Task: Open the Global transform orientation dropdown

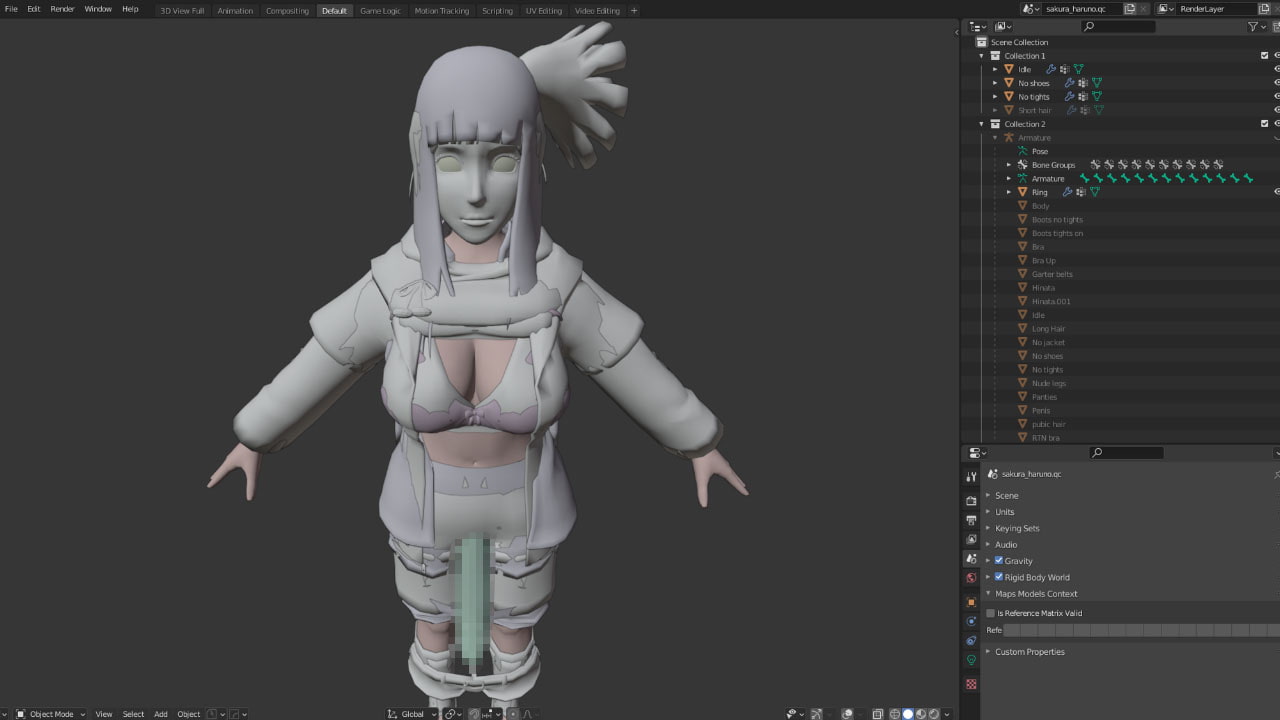Action: click(x=412, y=714)
